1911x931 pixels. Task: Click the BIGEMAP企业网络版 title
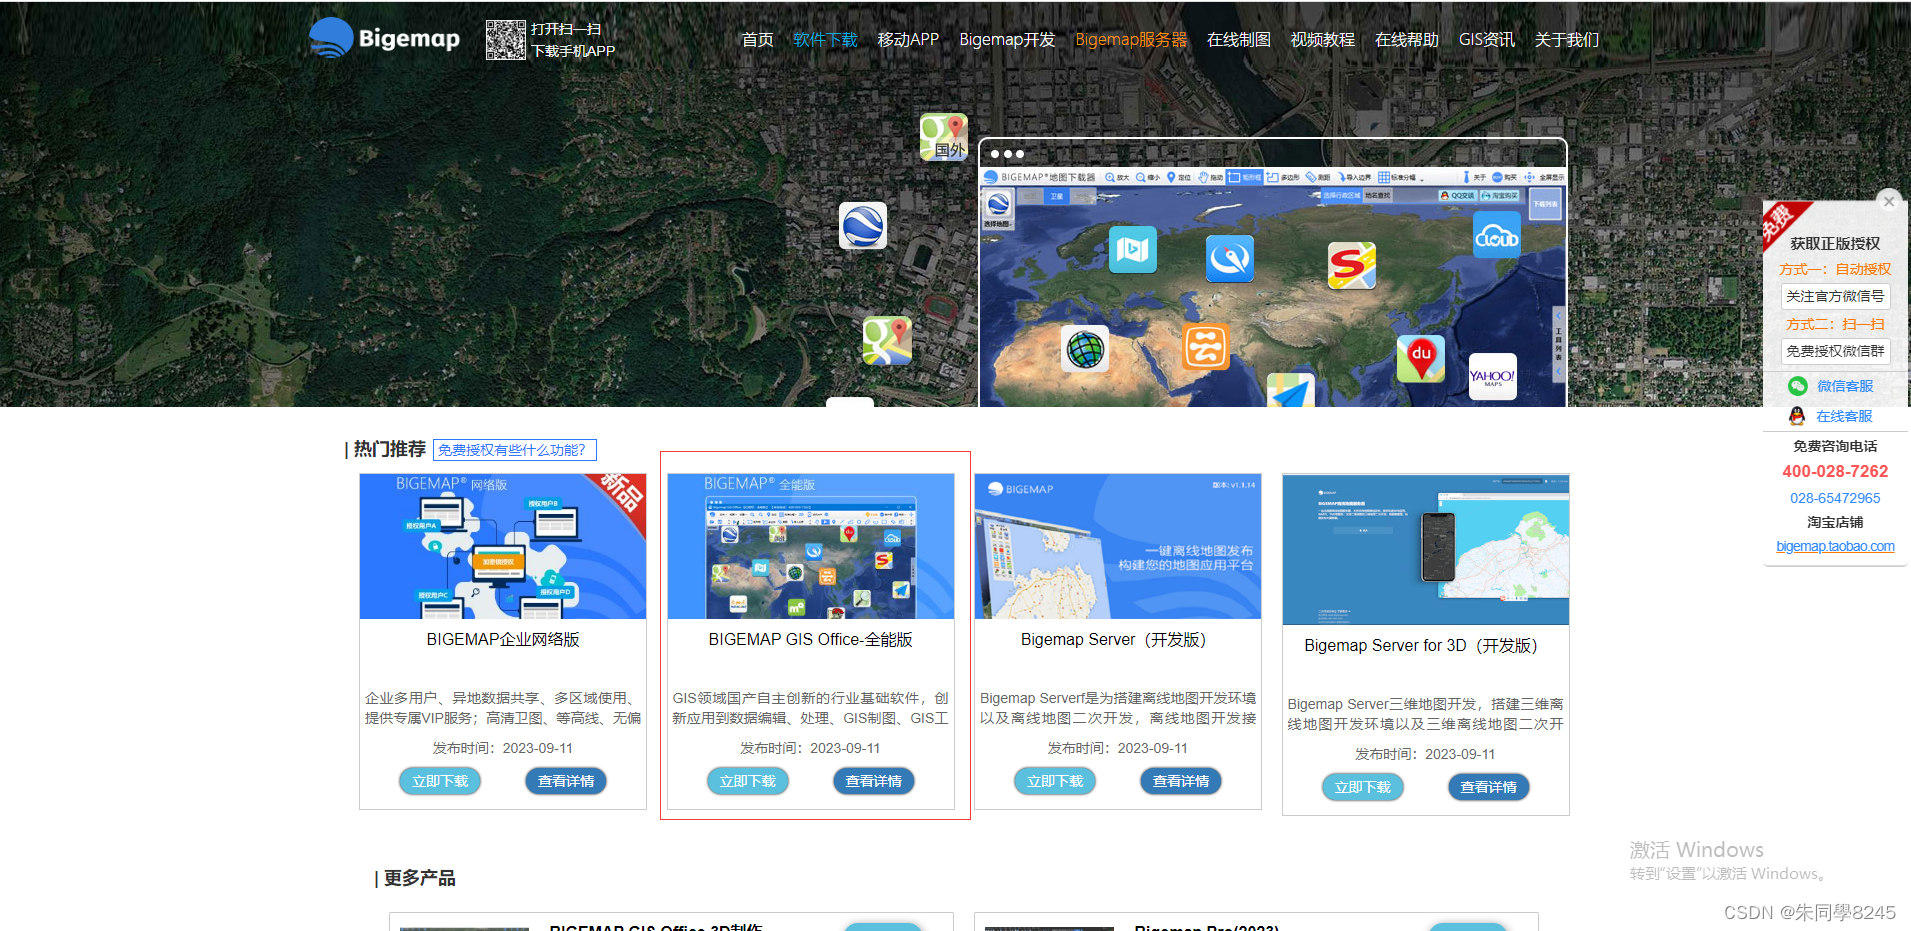click(x=503, y=639)
